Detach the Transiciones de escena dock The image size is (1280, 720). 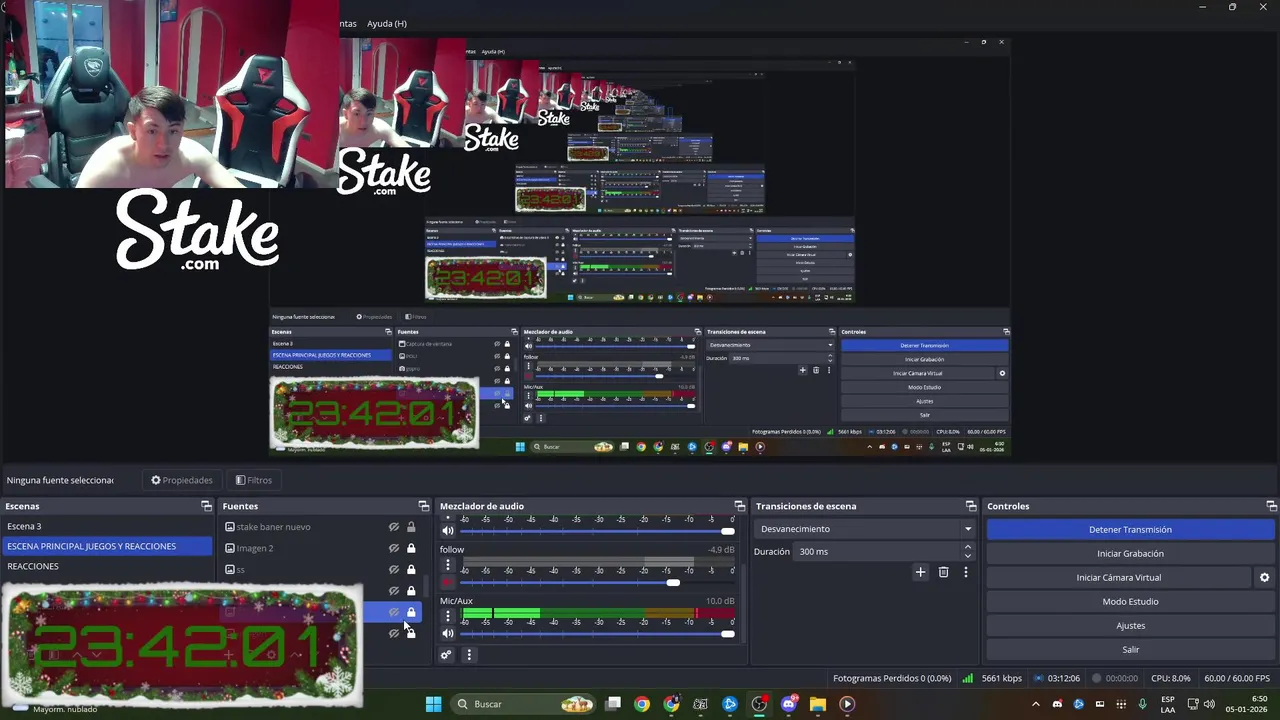(970, 506)
